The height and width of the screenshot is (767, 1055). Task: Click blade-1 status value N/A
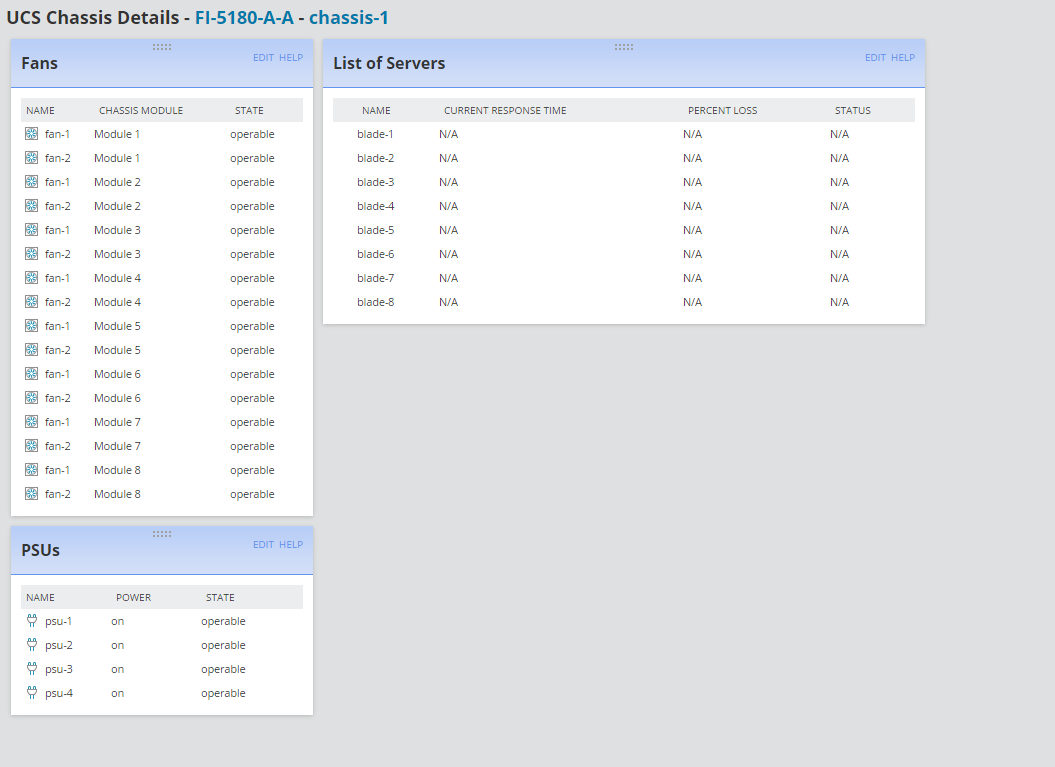tap(839, 134)
